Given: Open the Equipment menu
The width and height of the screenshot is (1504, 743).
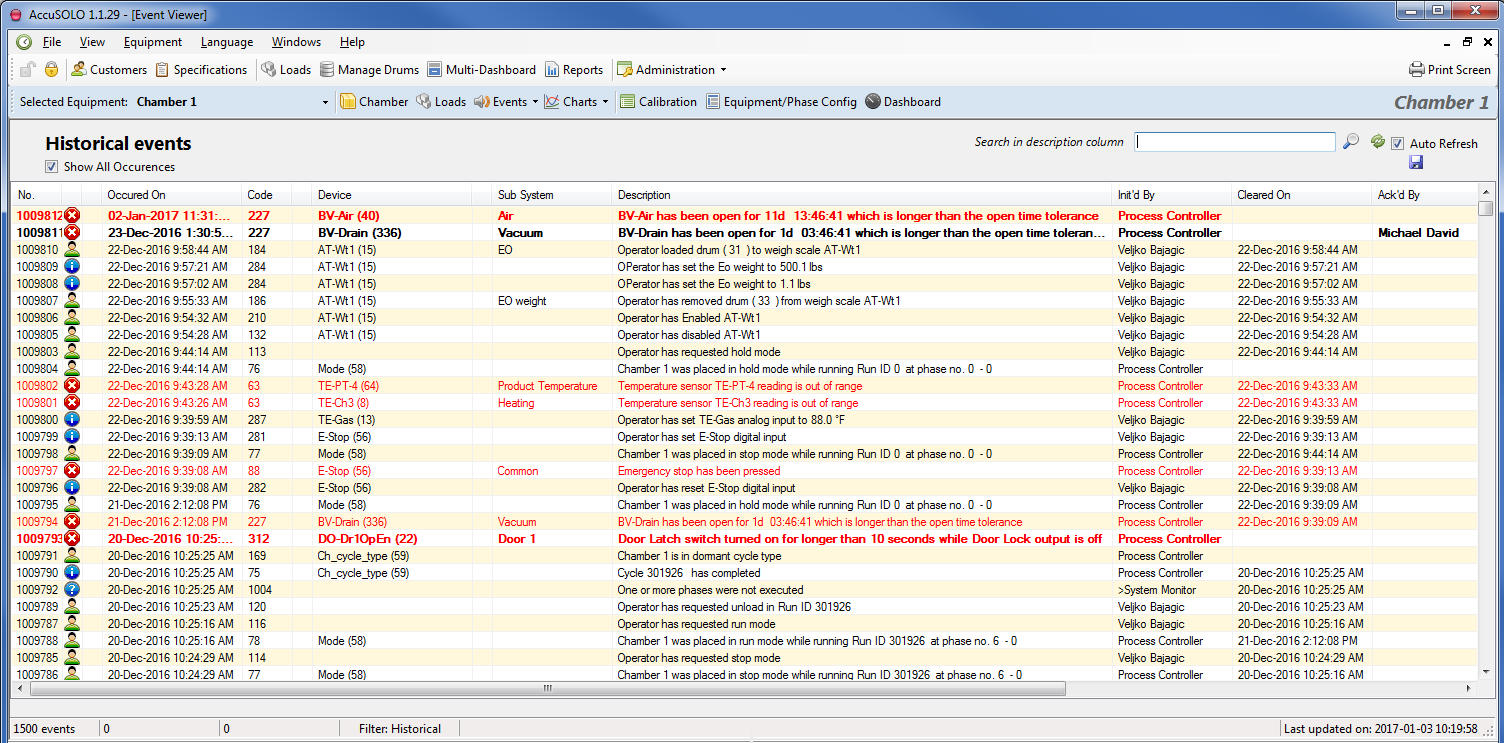Looking at the screenshot, I should click(152, 42).
